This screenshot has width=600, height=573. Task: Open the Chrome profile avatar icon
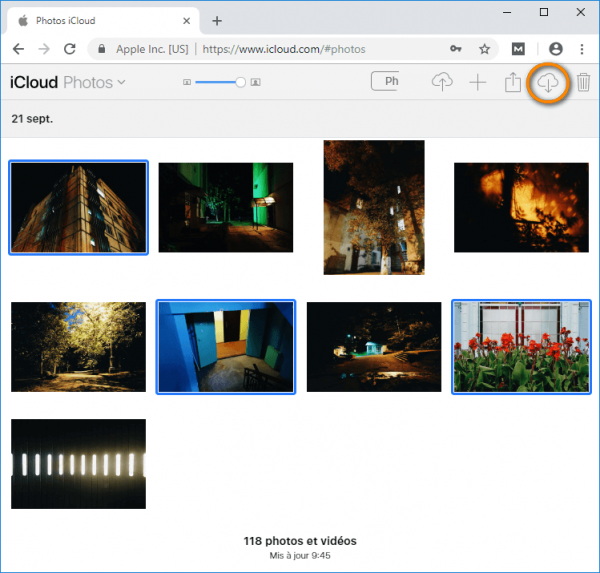tap(556, 49)
